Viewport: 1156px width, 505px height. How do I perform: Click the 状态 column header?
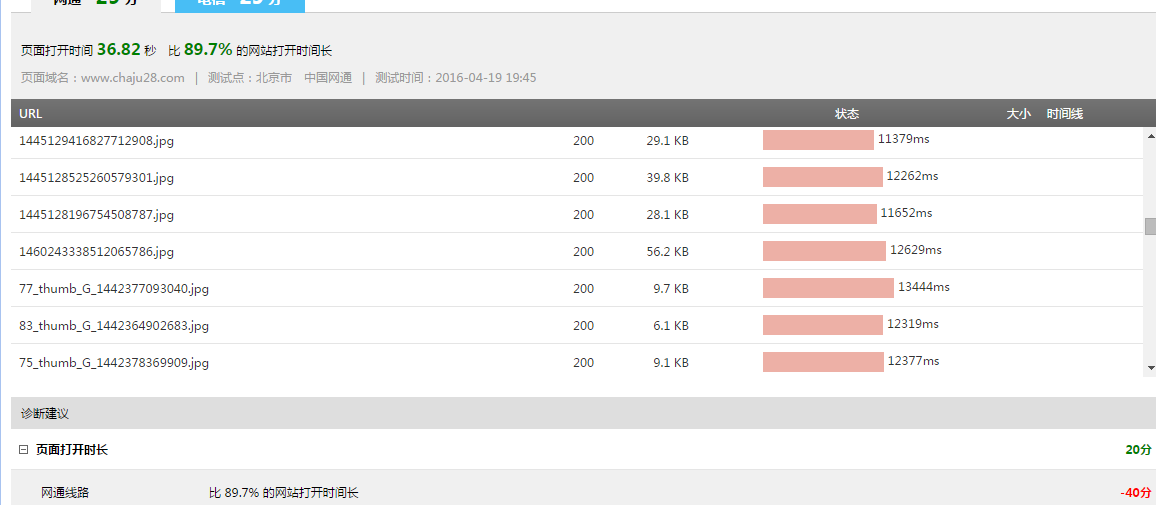[846, 114]
